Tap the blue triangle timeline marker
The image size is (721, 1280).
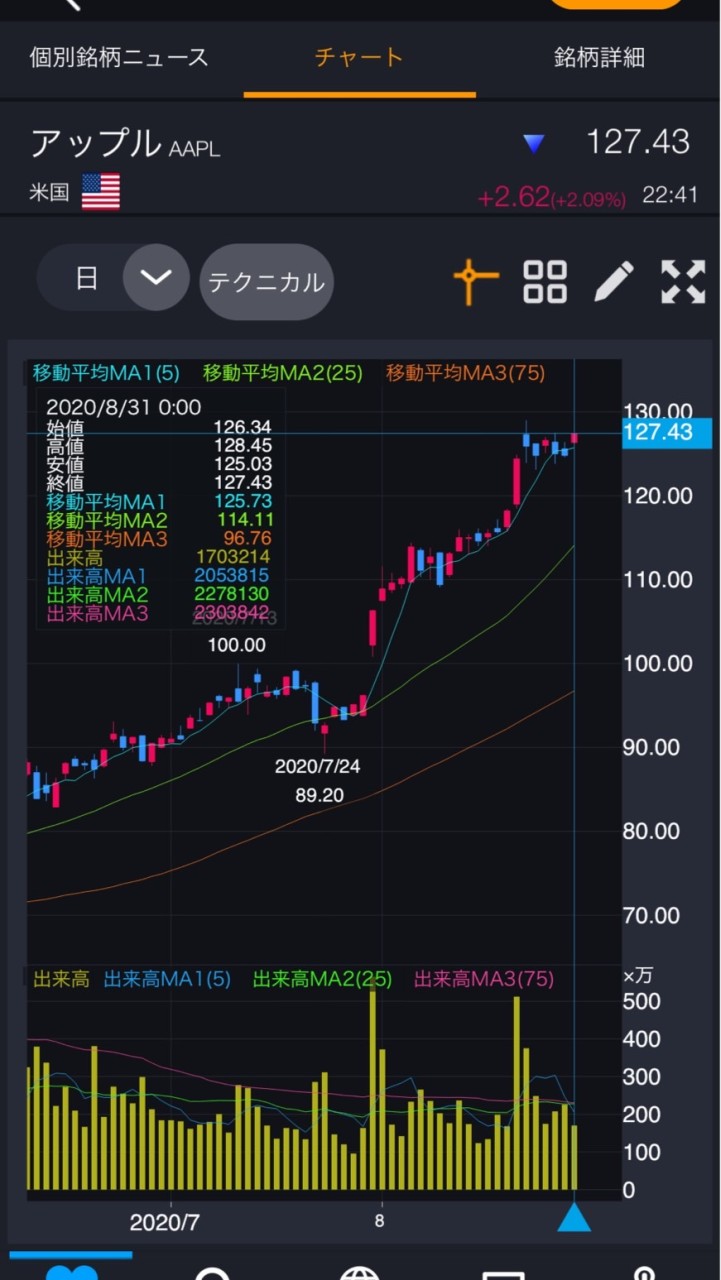574,1217
